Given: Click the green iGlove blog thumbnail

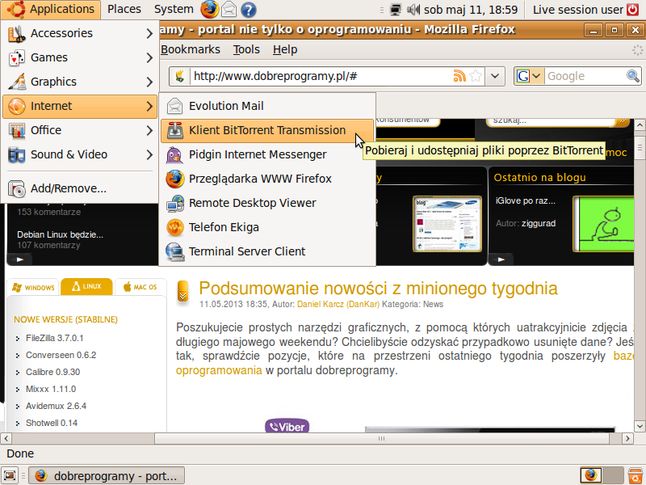Looking at the screenshot, I should coord(603,224).
